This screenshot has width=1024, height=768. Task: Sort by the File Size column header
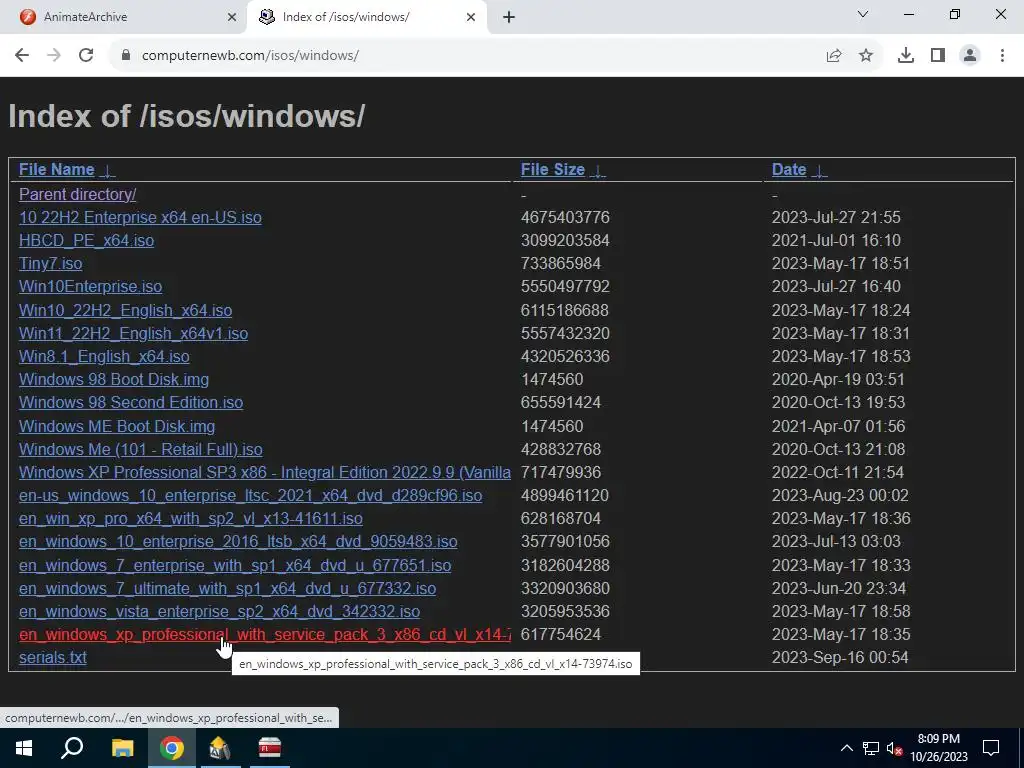point(552,169)
